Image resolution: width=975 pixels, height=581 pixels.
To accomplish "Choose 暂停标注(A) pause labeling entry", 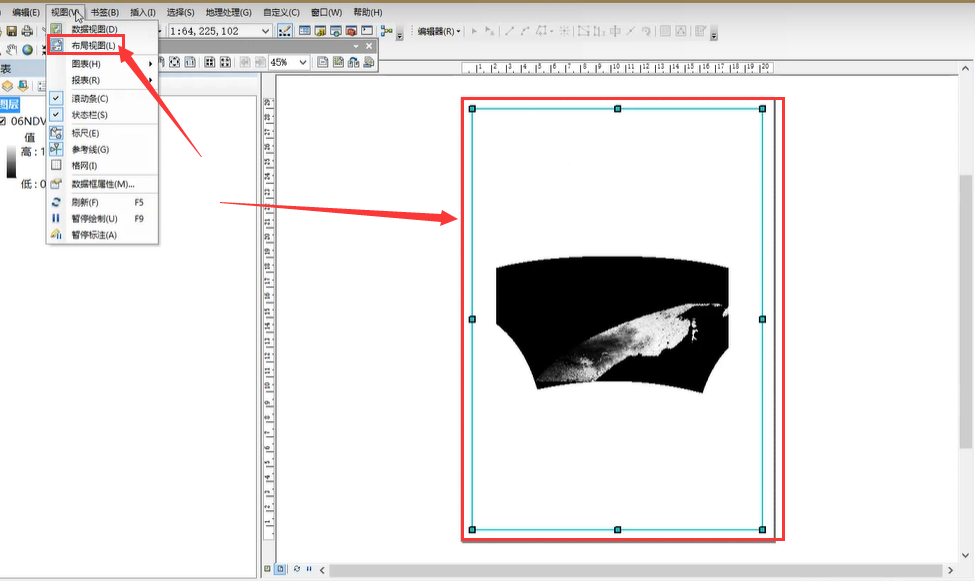I will click(x=103, y=235).
